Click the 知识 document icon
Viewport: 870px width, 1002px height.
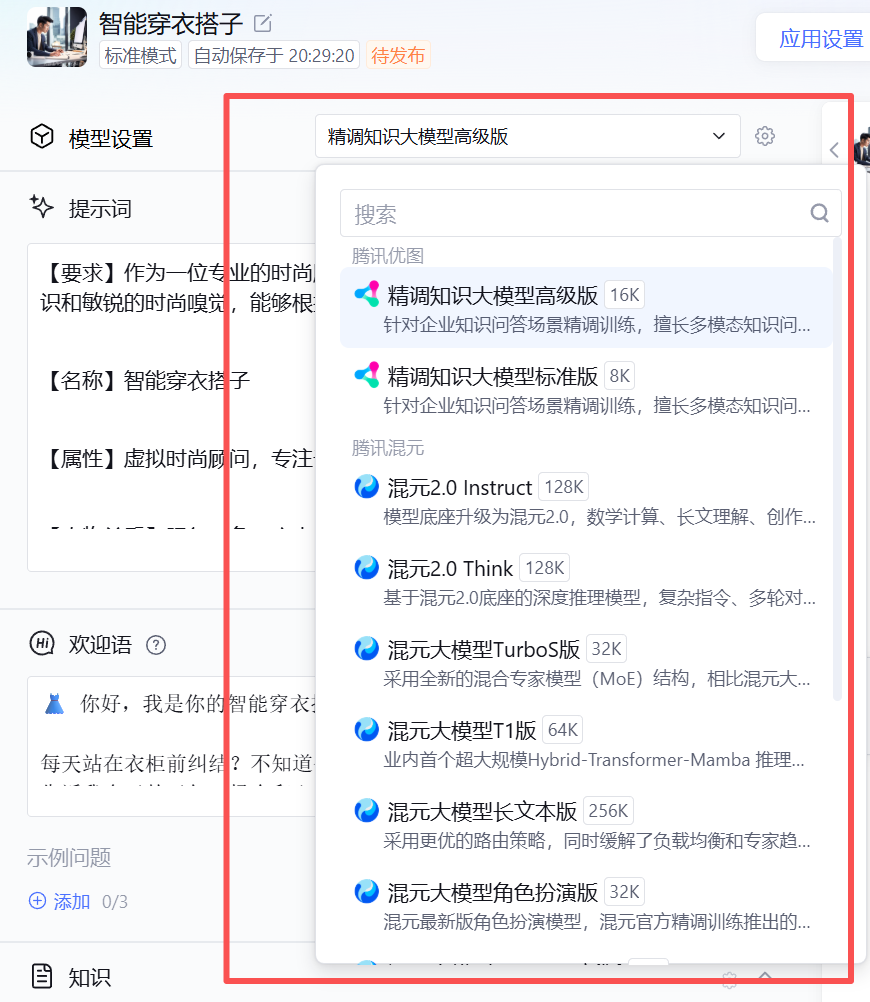pos(42,976)
